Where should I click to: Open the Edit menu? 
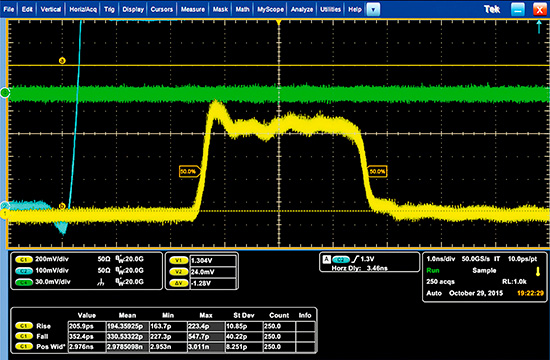pyautogui.click(x=27, y=9)
